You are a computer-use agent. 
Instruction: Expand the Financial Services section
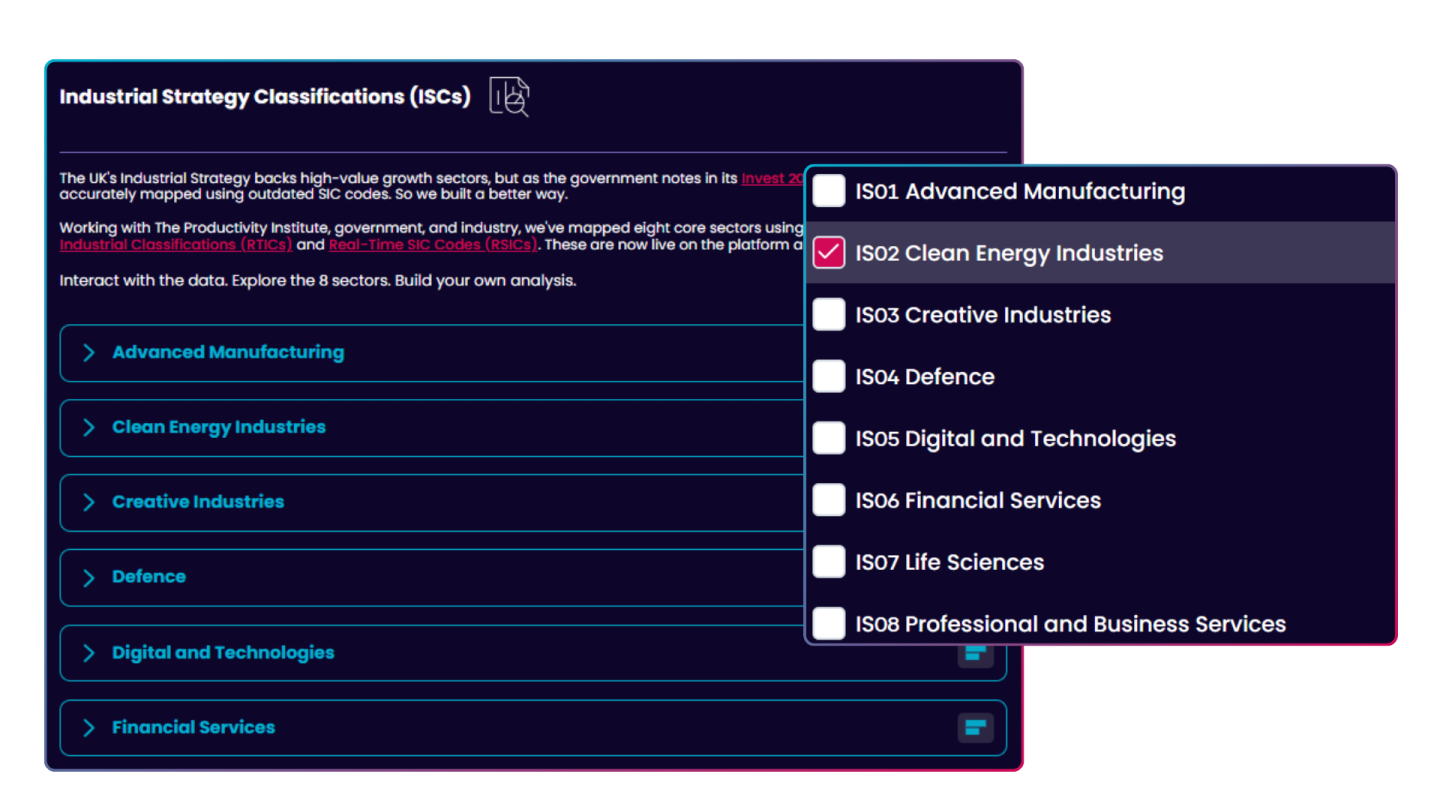point(193,727)
